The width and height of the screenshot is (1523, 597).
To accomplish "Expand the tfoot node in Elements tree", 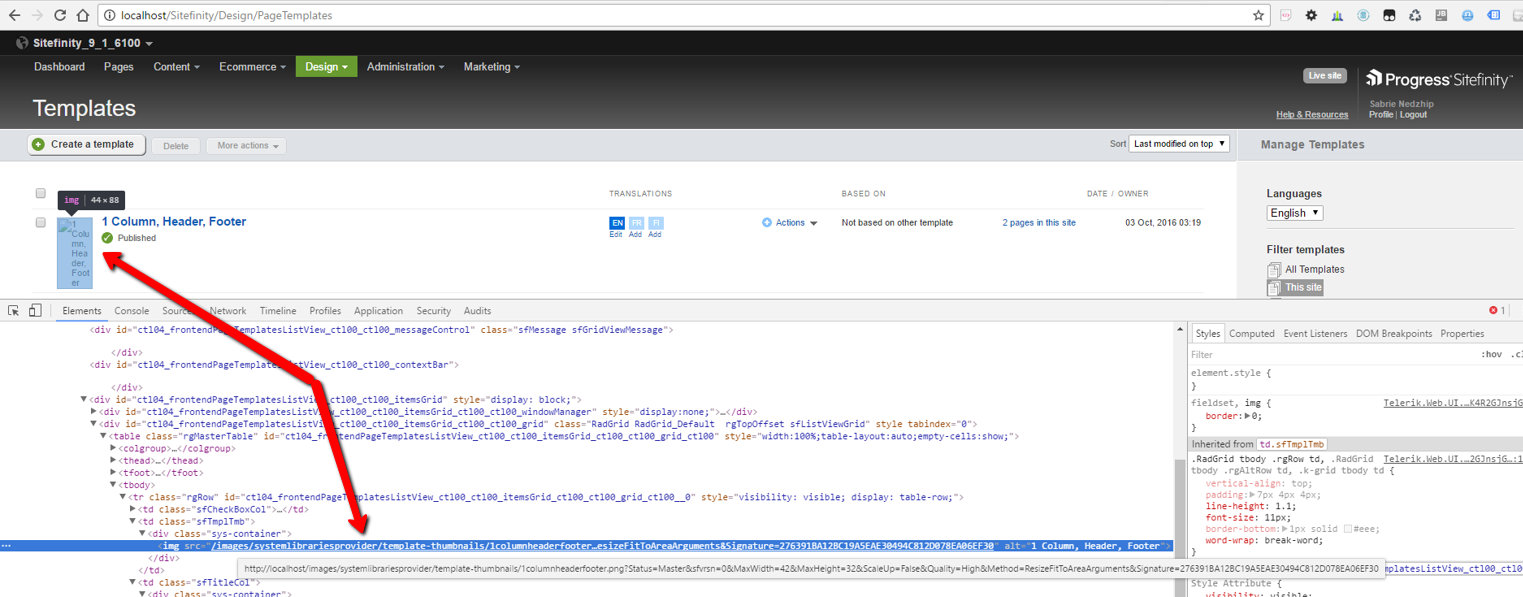I will point(113,473).
